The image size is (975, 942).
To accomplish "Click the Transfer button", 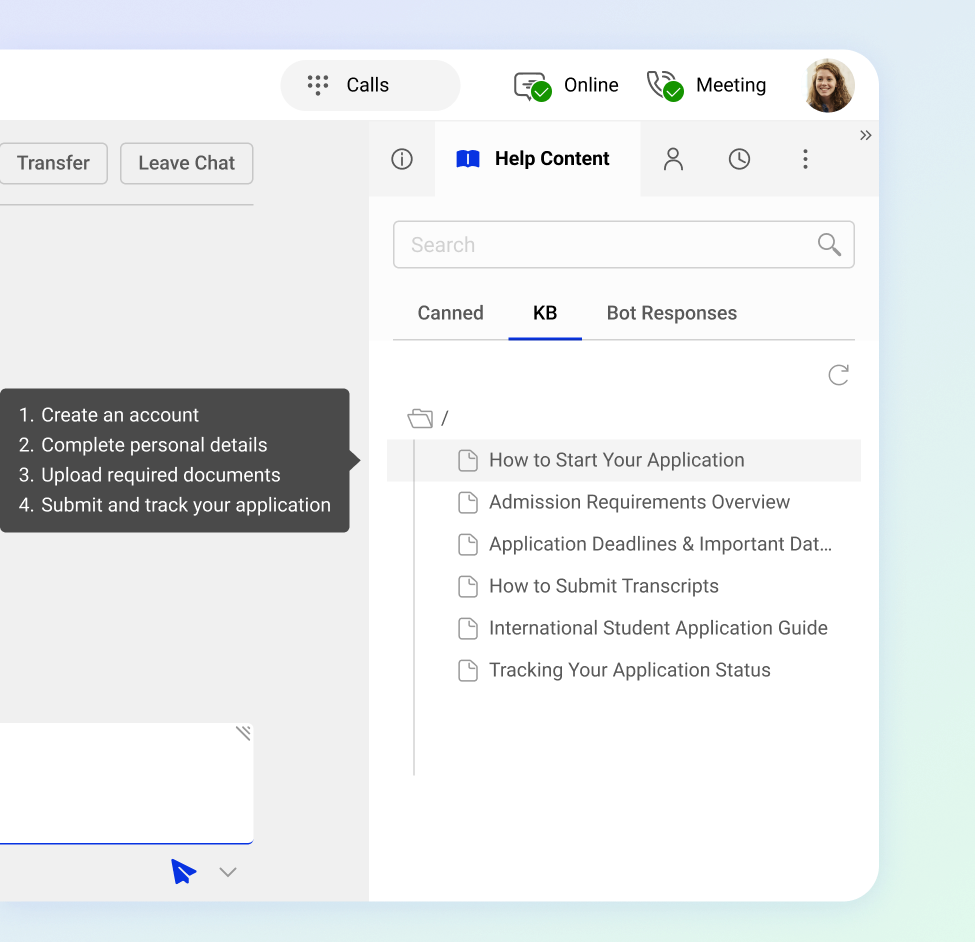I will pyautogui.click(x=53, y=163).
